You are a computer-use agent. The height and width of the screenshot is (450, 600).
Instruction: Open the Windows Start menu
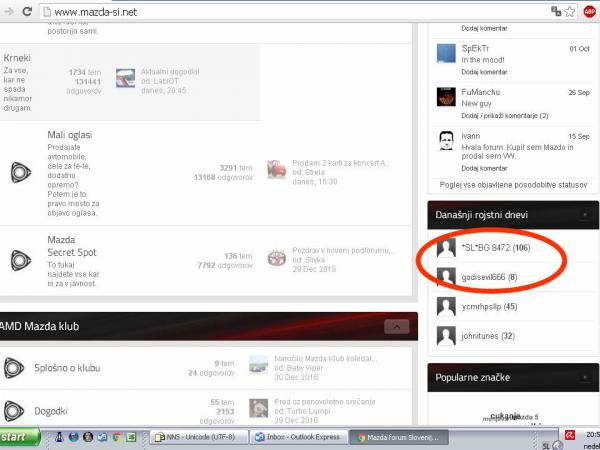pyautogui.click(x=20, y=438)
